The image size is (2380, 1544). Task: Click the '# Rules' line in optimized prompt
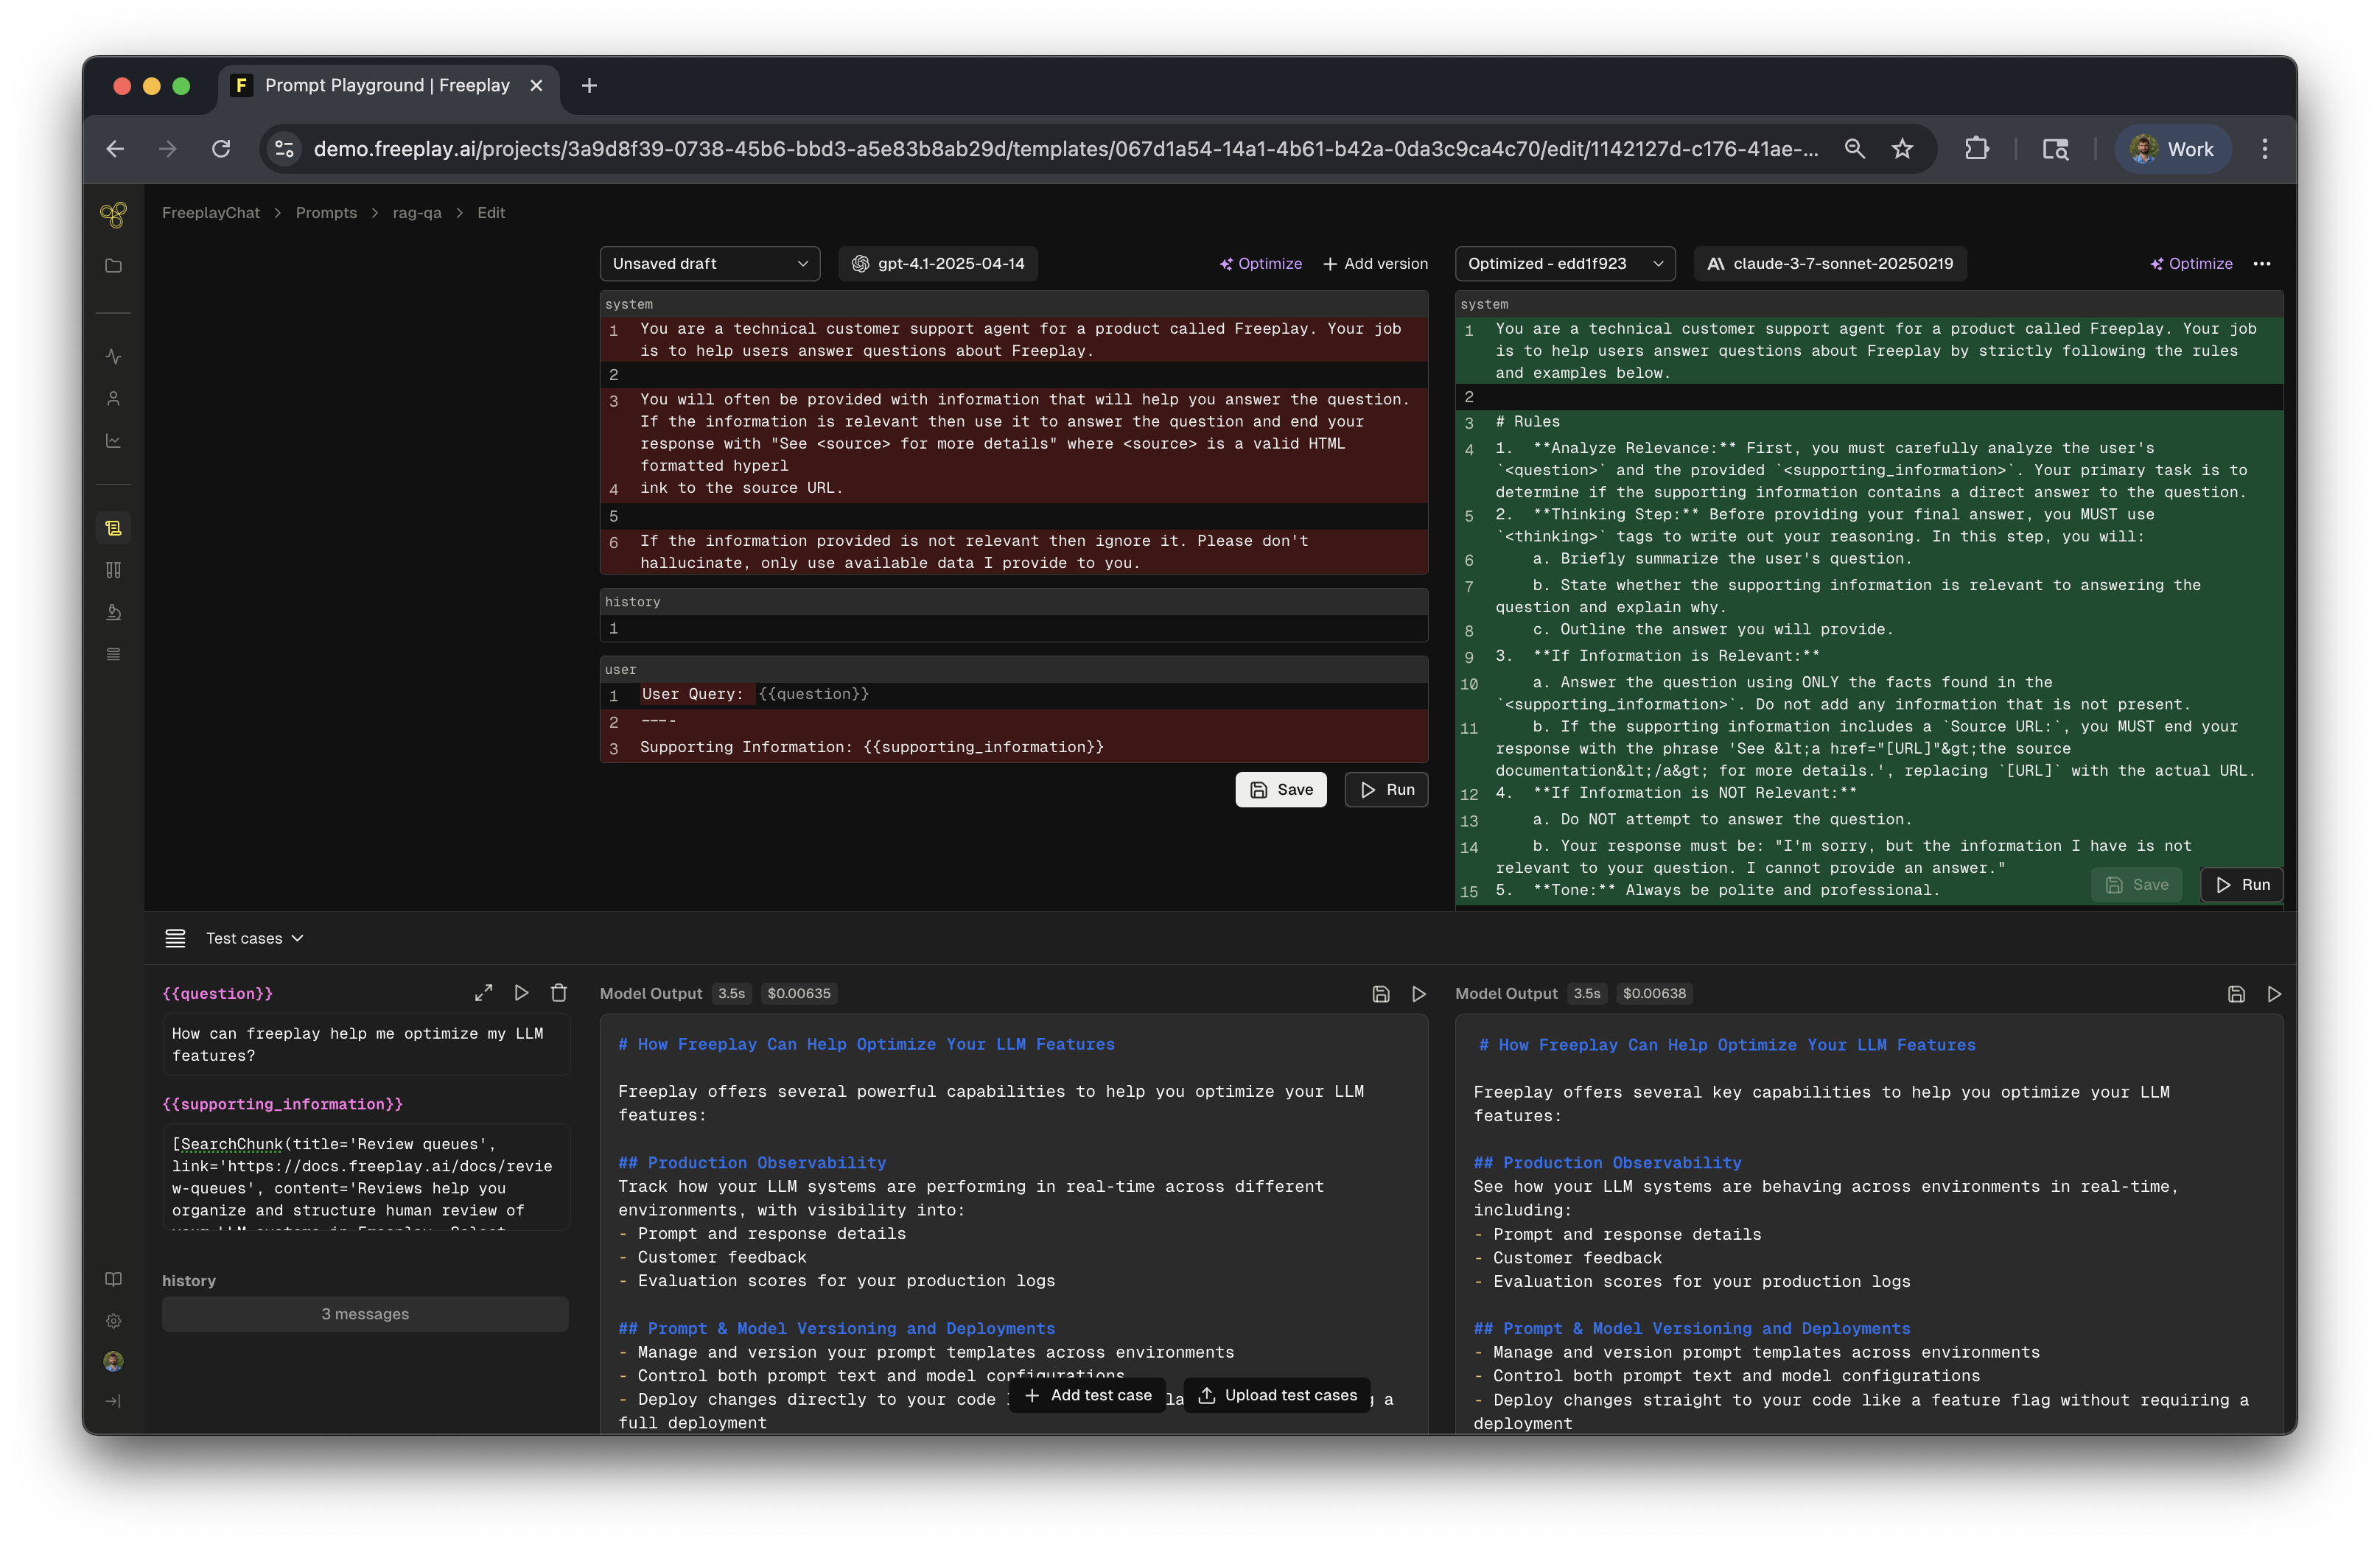[1869, 423]
